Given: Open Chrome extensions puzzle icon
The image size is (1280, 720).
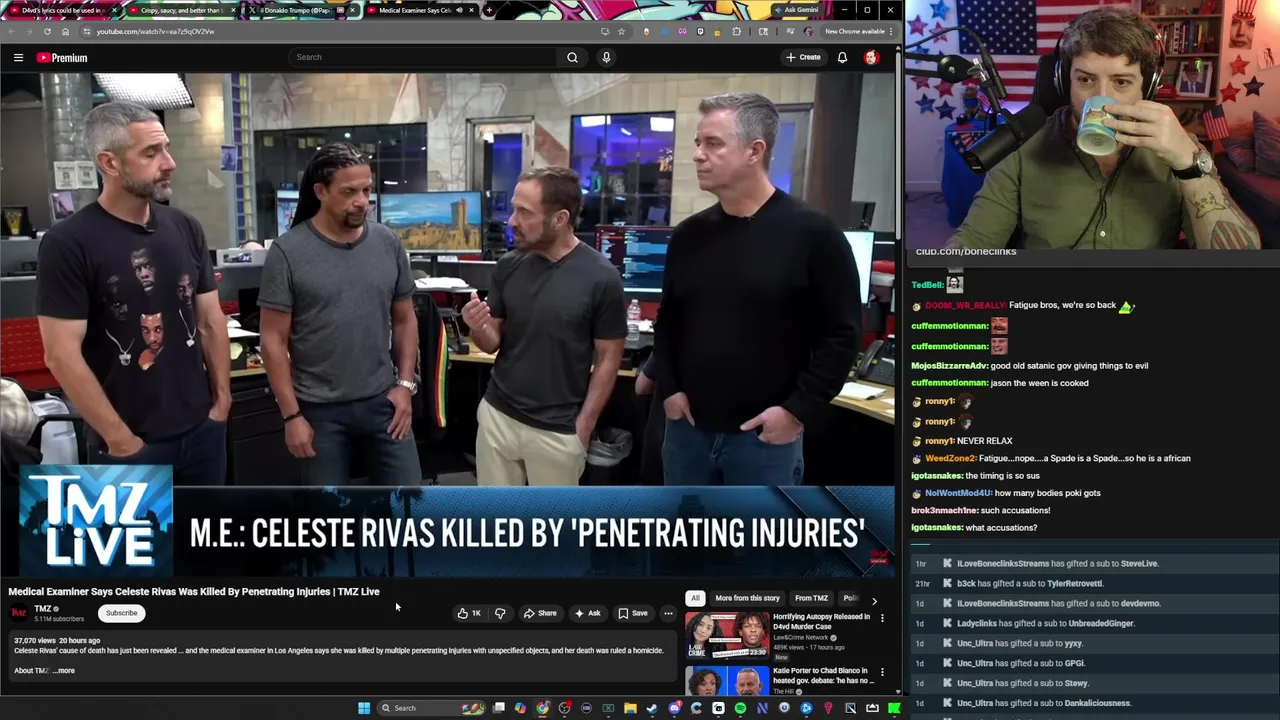Looking at the screenshot, I should tap(737, 31).
